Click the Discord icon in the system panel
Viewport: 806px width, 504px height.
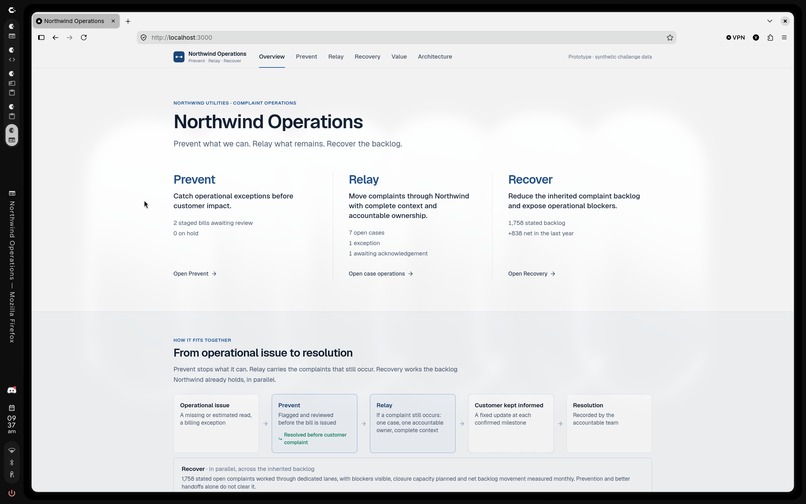(12, 390)
